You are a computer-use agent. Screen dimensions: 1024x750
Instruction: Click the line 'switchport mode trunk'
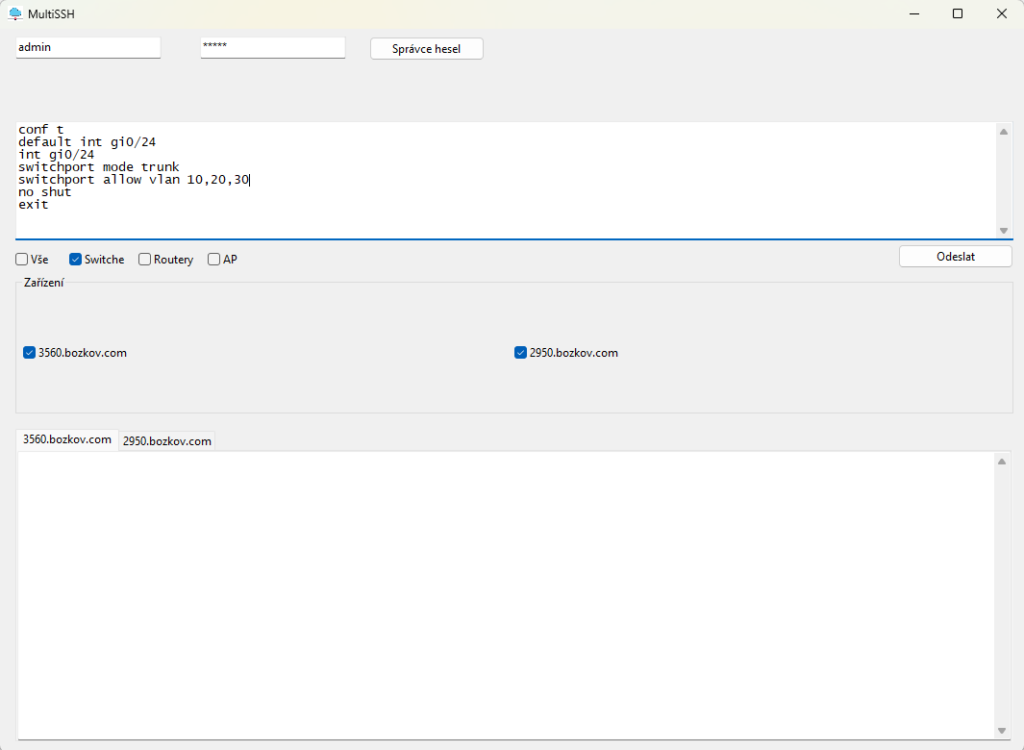[99, 167]
